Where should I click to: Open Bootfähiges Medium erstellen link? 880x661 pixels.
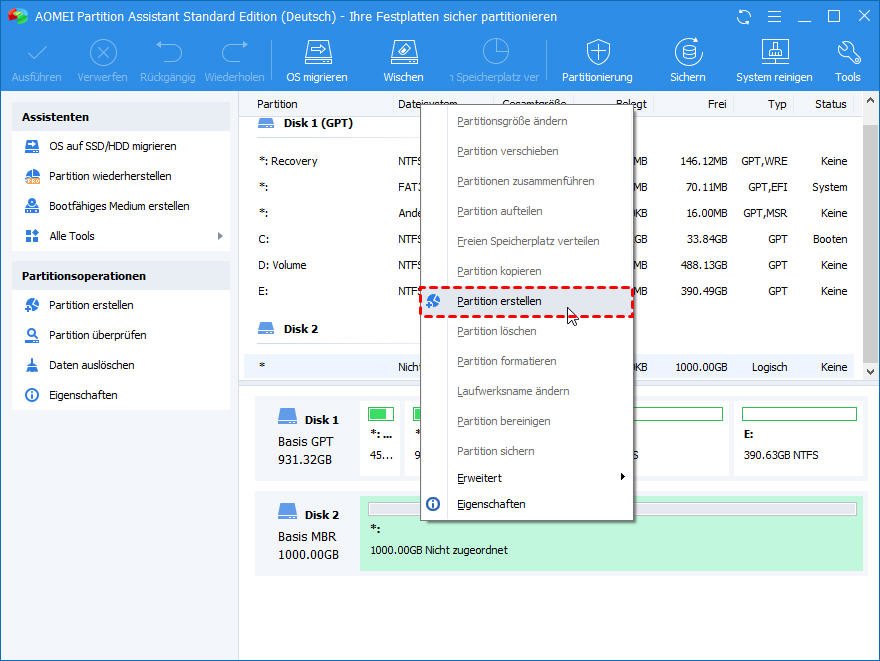(x=119, y=206)
